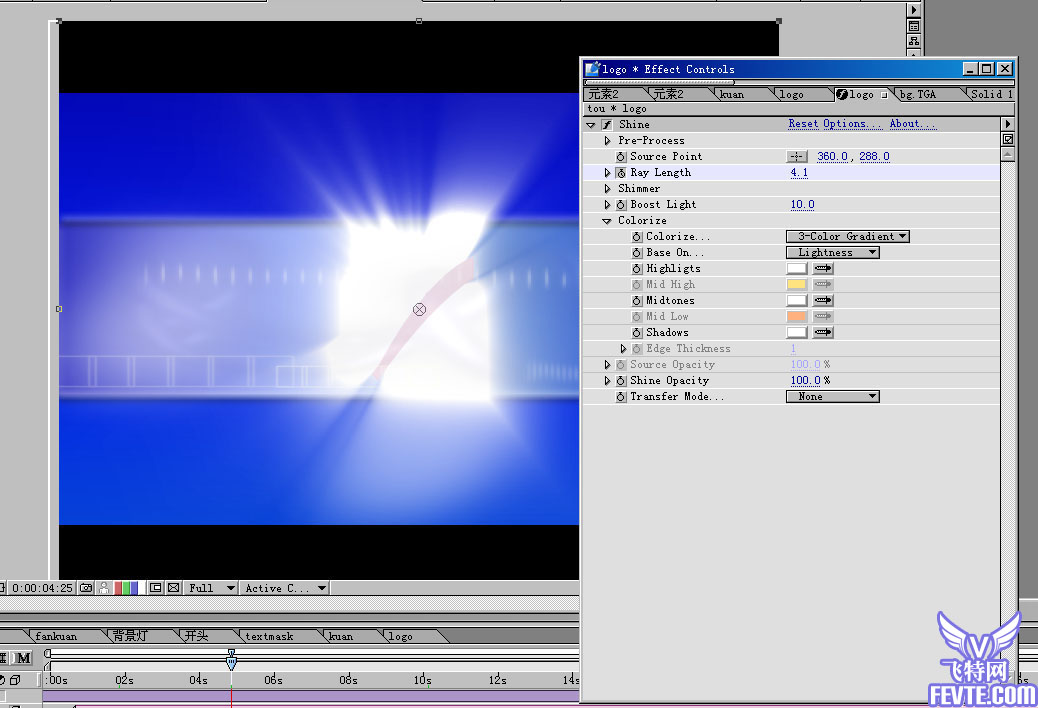Toggle the Shine Opacity stopwatch
Screen dimensions: 1038x708
[x=621, y=381]
